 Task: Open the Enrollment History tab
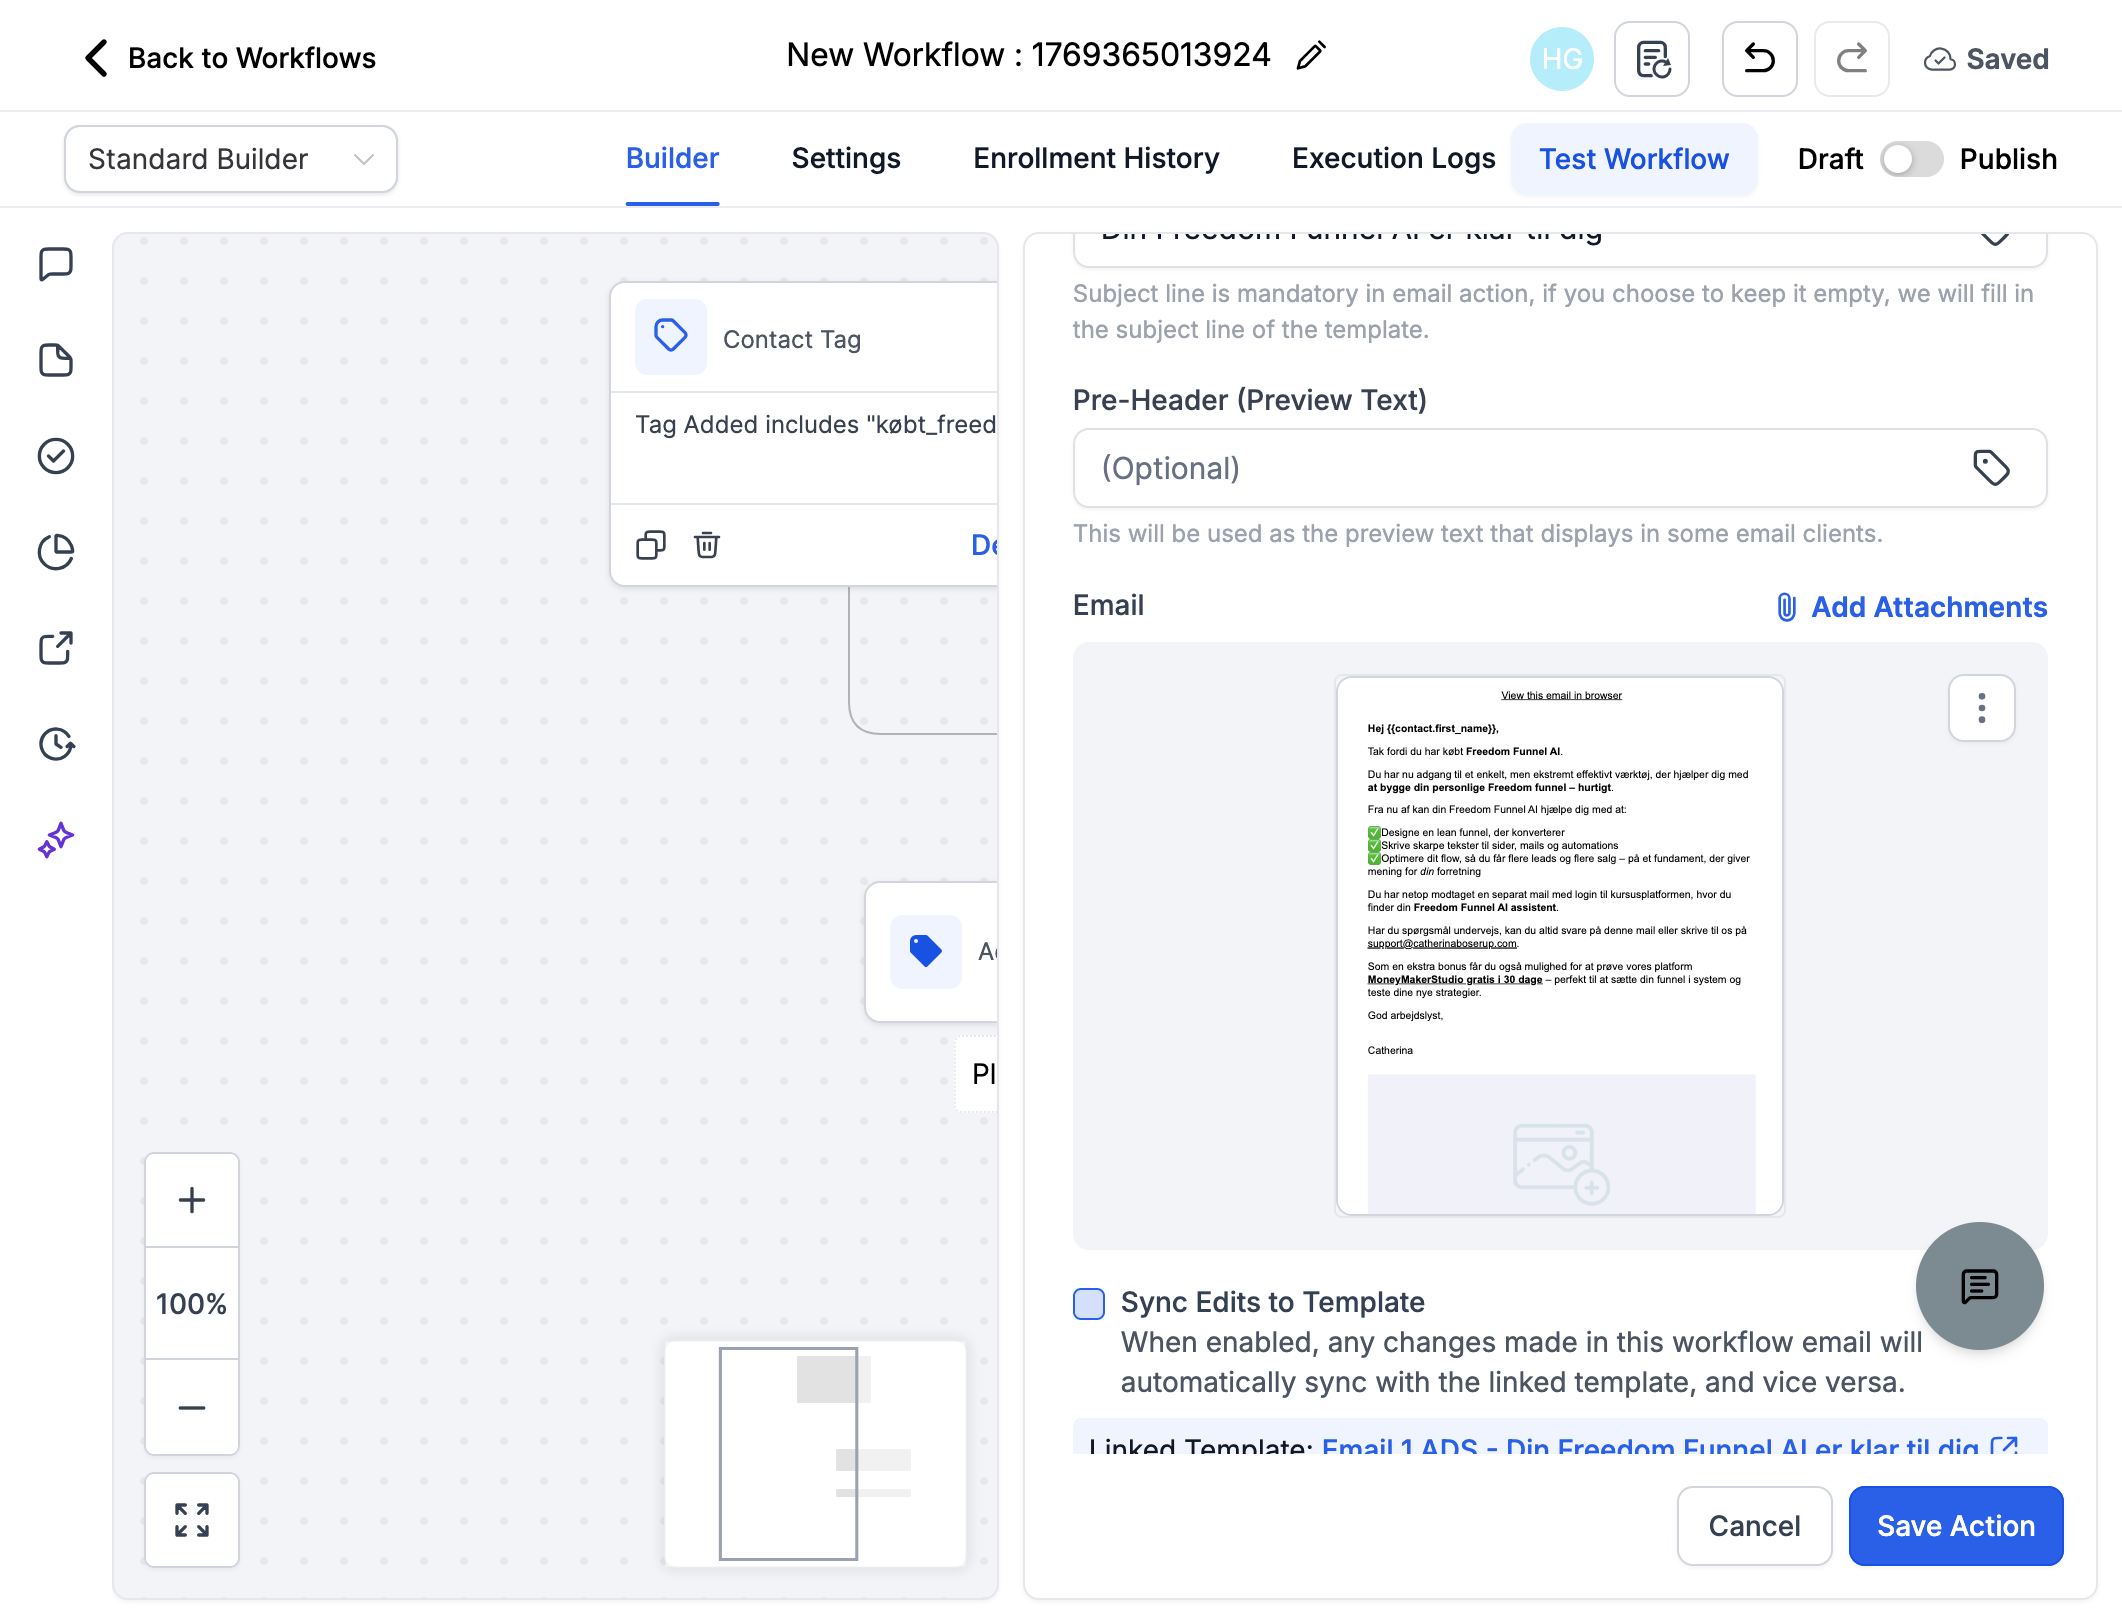(1096, 159)
